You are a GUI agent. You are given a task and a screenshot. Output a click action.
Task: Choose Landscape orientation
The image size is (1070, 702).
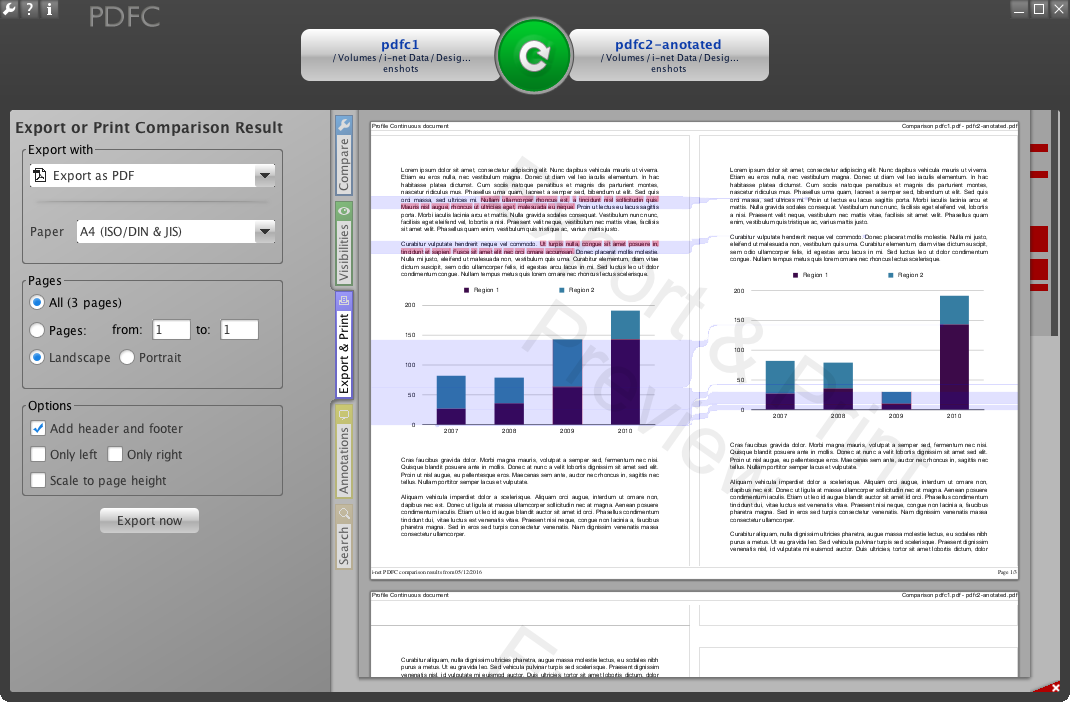click(37, 357)
